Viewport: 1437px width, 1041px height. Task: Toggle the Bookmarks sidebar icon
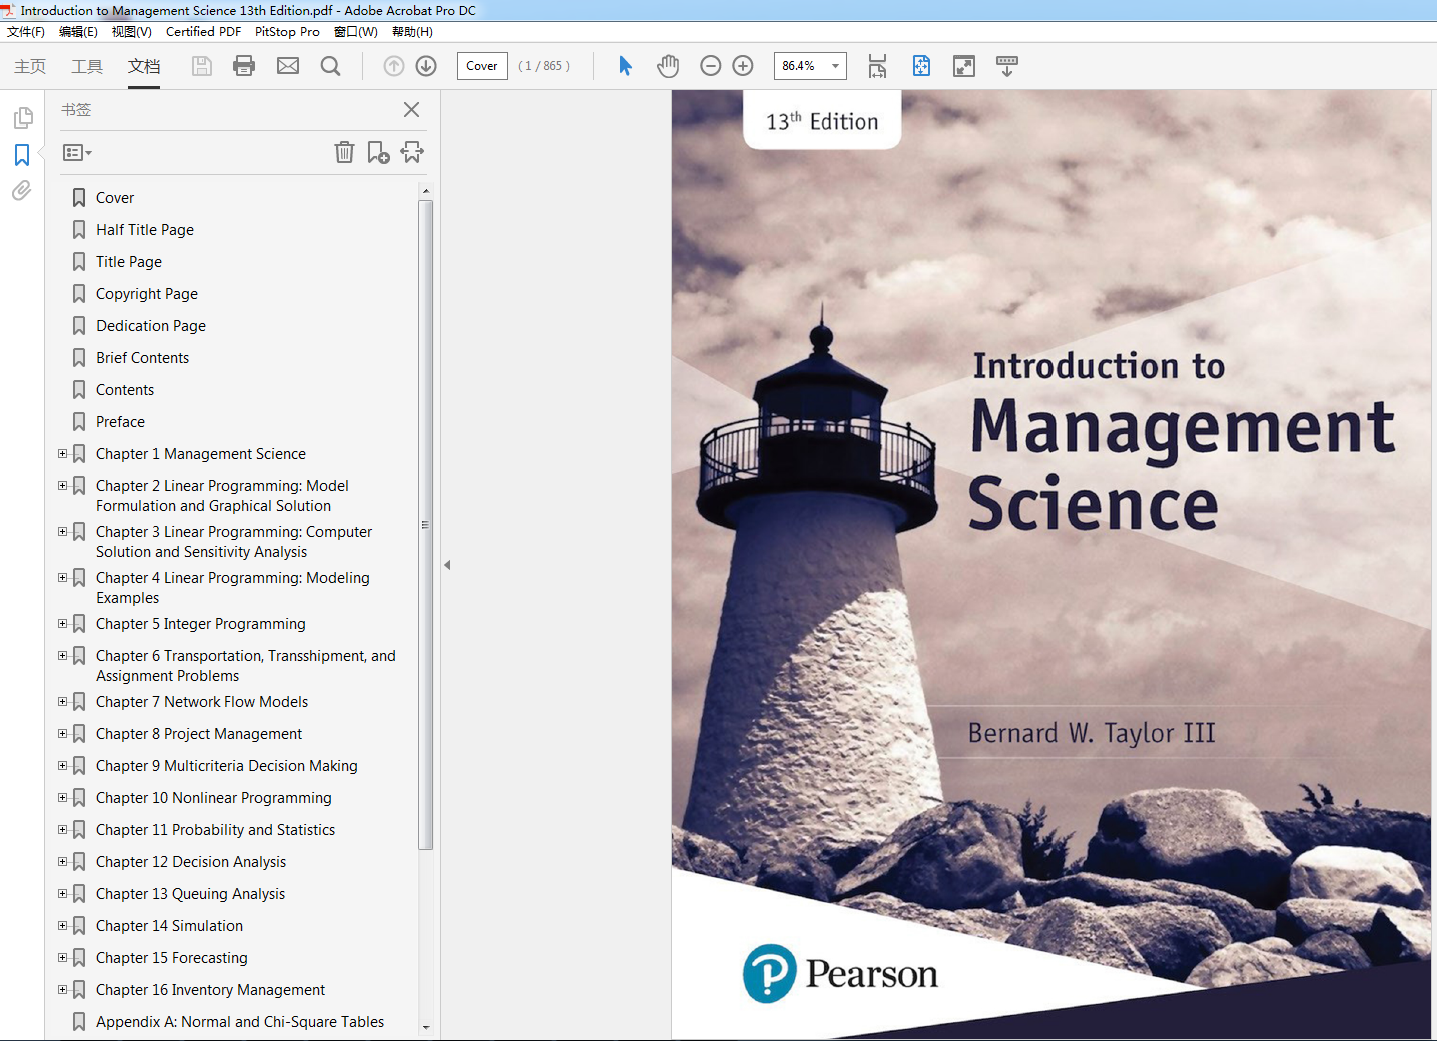22,155
